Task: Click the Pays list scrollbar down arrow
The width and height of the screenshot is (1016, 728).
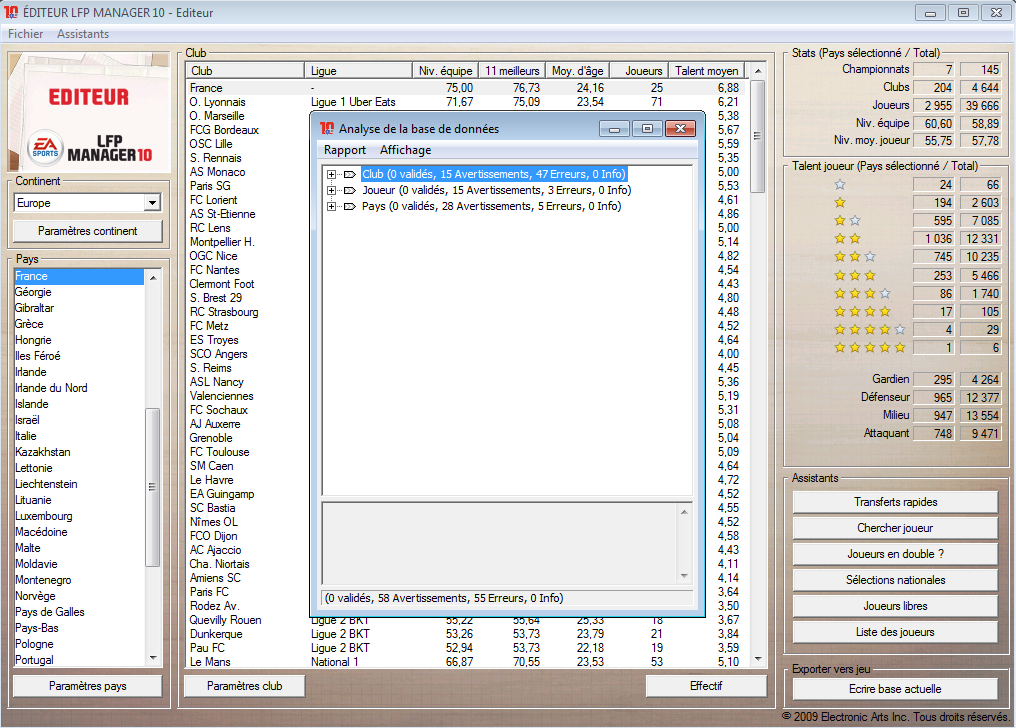Action: tap(153, 659)
